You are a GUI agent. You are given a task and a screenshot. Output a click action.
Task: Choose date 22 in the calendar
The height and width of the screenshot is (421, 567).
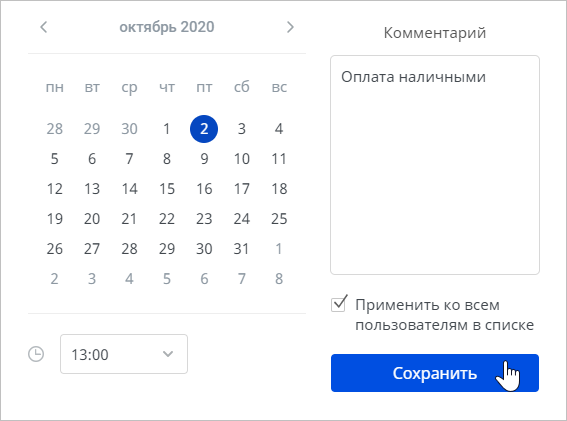(x=167, y=219)
